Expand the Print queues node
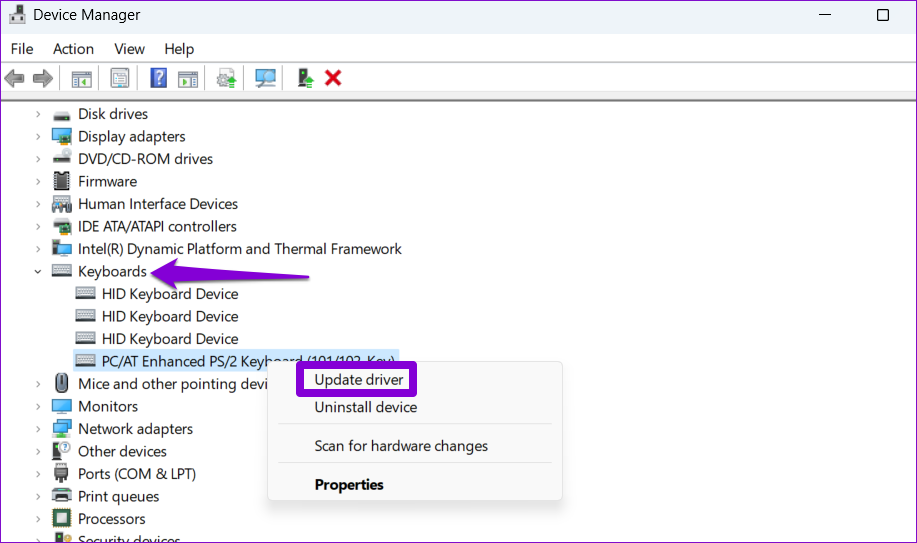The image size is (917, 543). tap(38, 496)
